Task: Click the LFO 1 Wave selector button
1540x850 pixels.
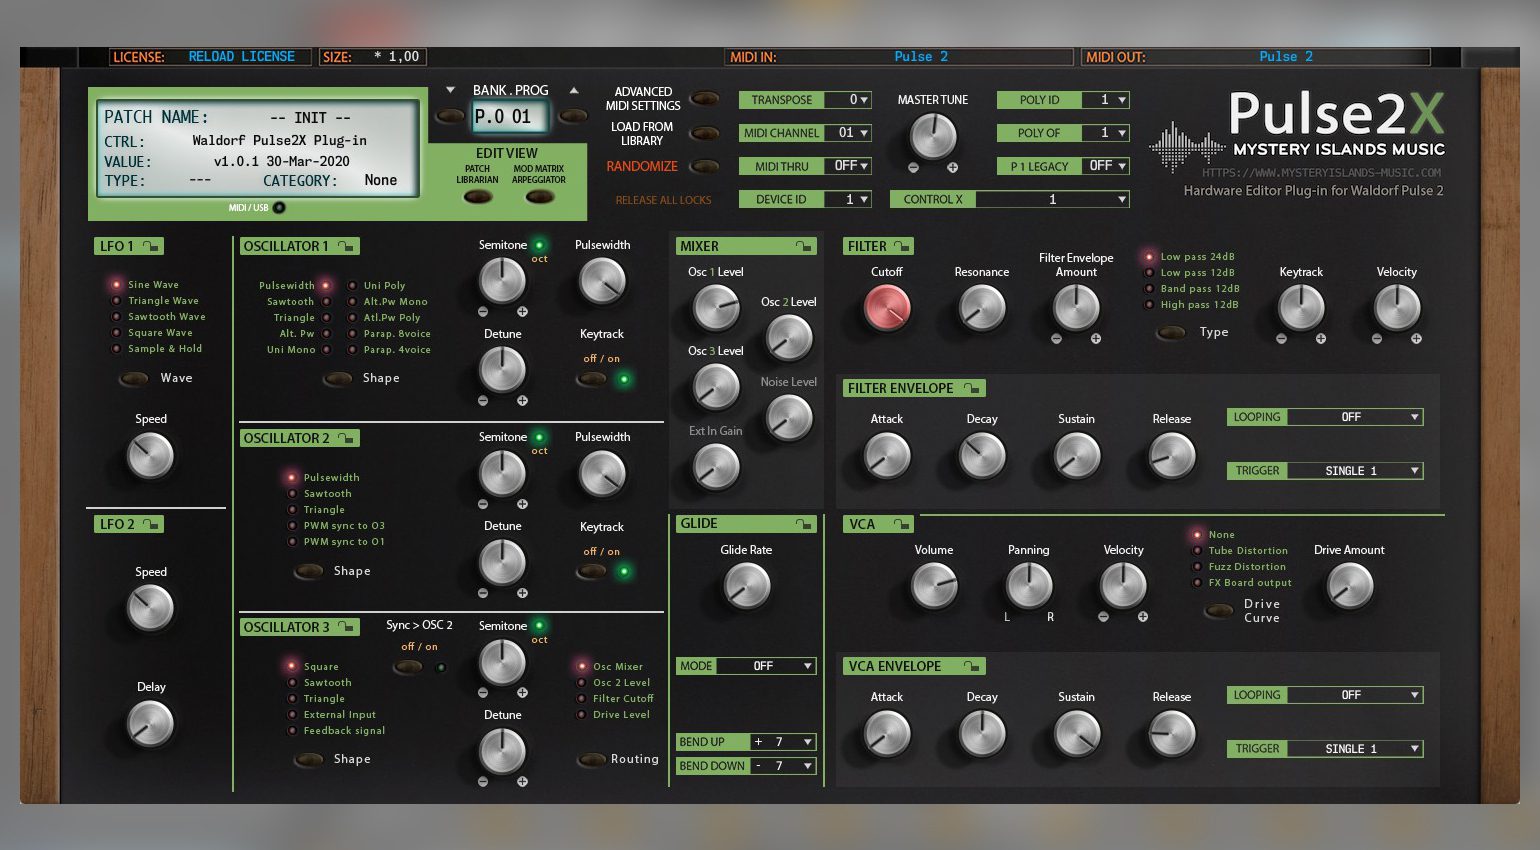Action: tap(134, 378)
